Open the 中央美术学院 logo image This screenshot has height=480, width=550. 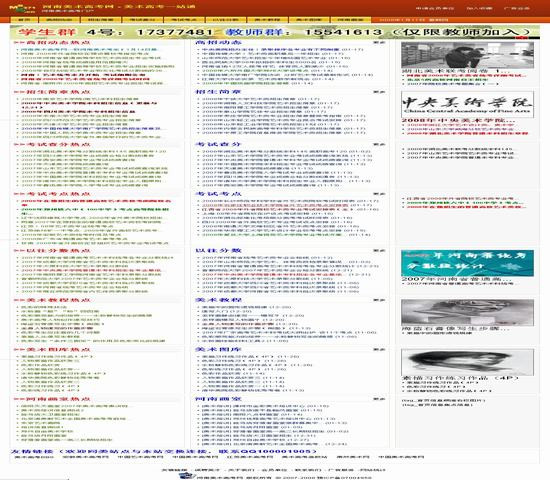468,105
